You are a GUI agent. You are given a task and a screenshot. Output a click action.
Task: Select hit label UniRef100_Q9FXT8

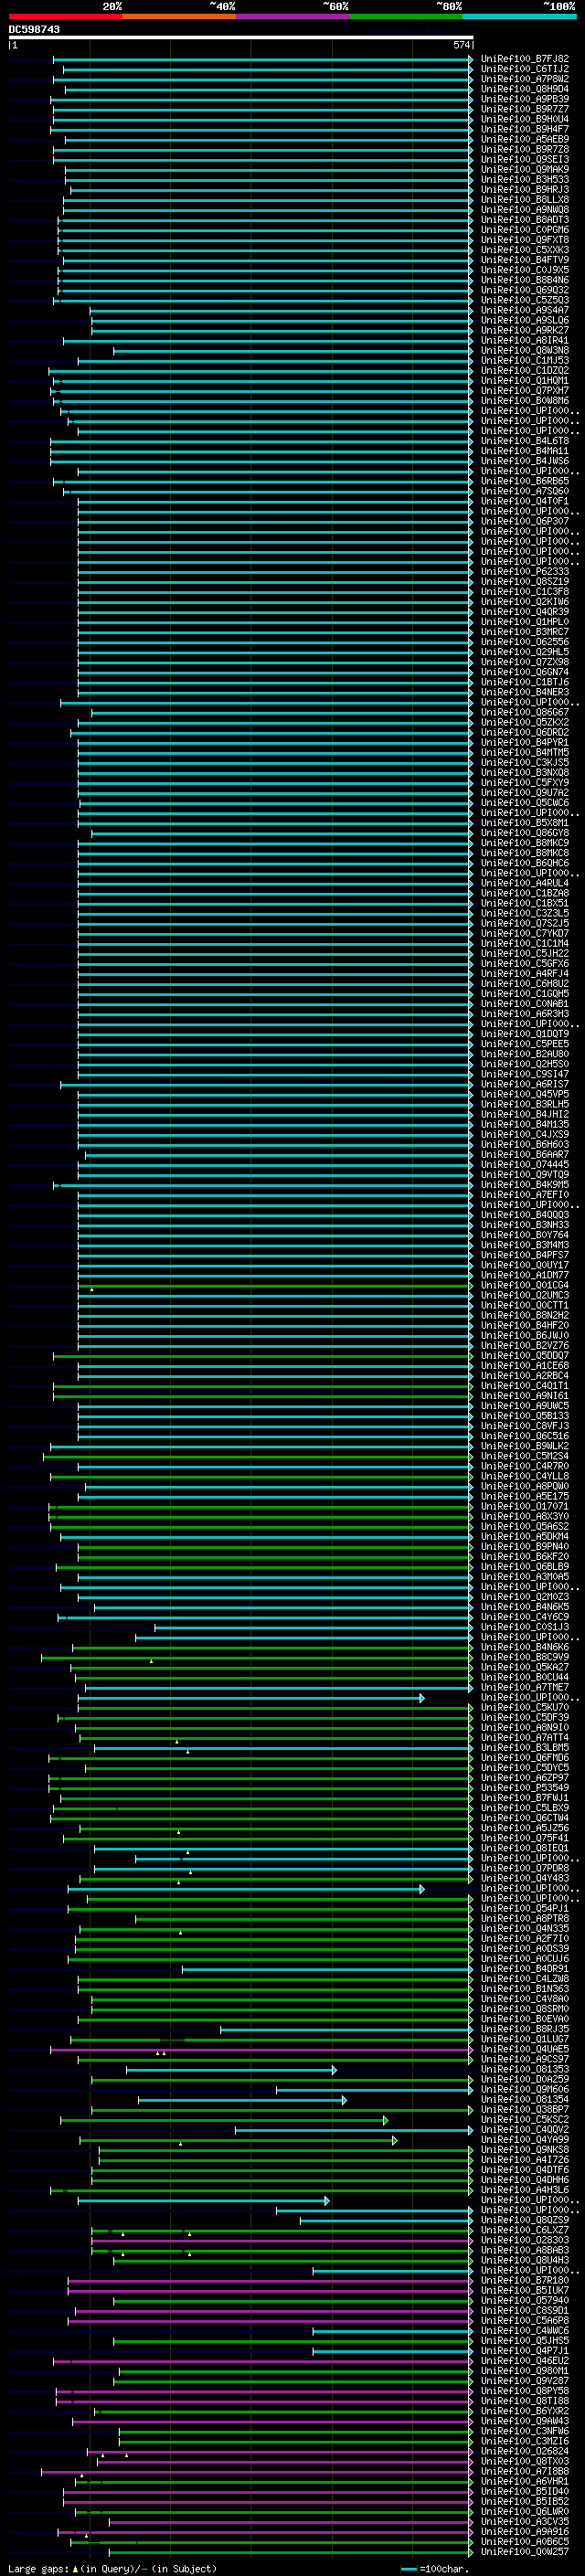(x=525, y=240)
